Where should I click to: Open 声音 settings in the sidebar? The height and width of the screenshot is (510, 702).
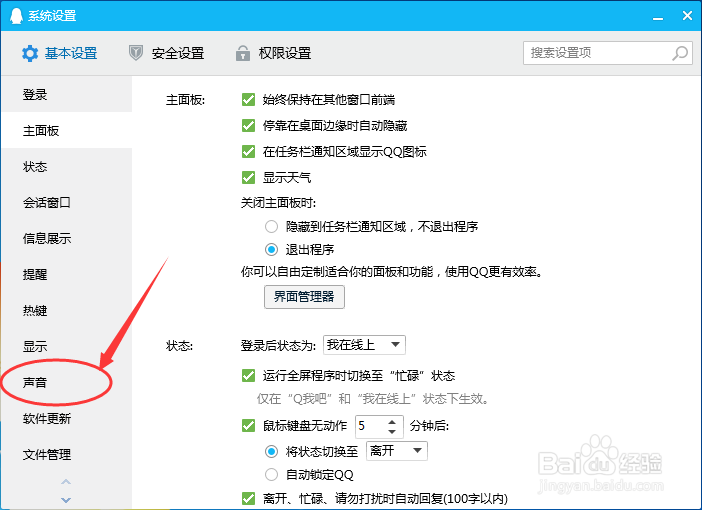coord(67,382)
